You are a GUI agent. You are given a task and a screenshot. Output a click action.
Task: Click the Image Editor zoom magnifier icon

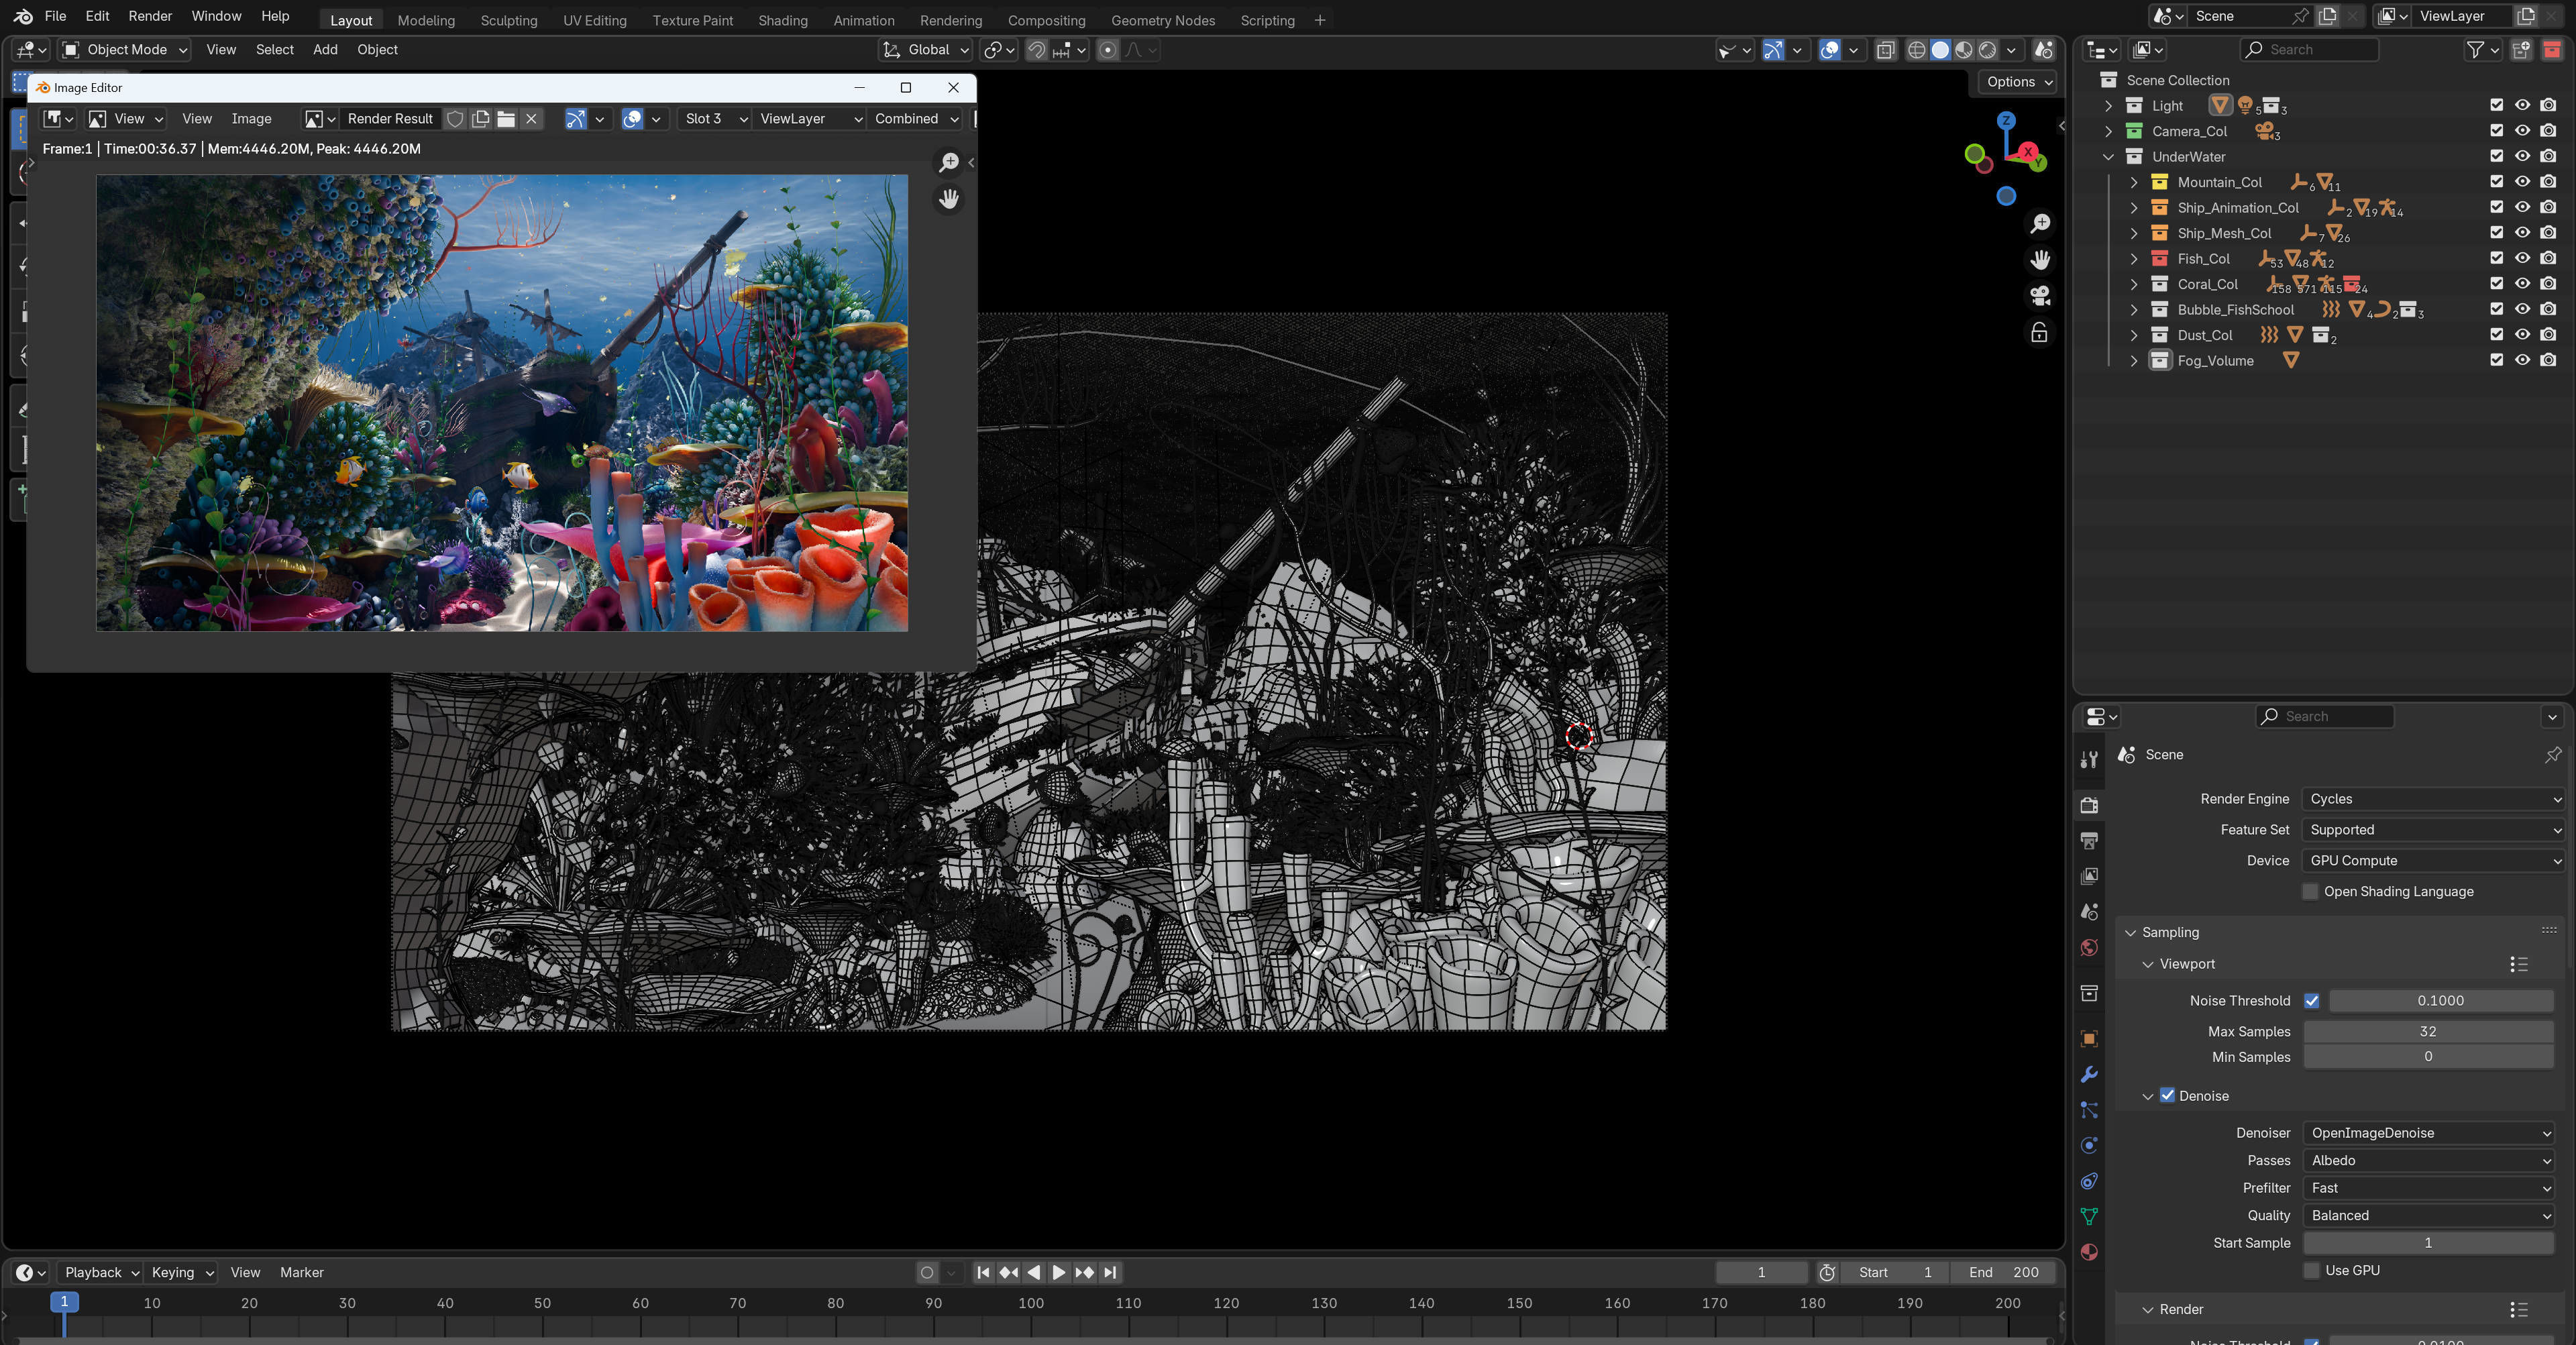pos(948,162)
